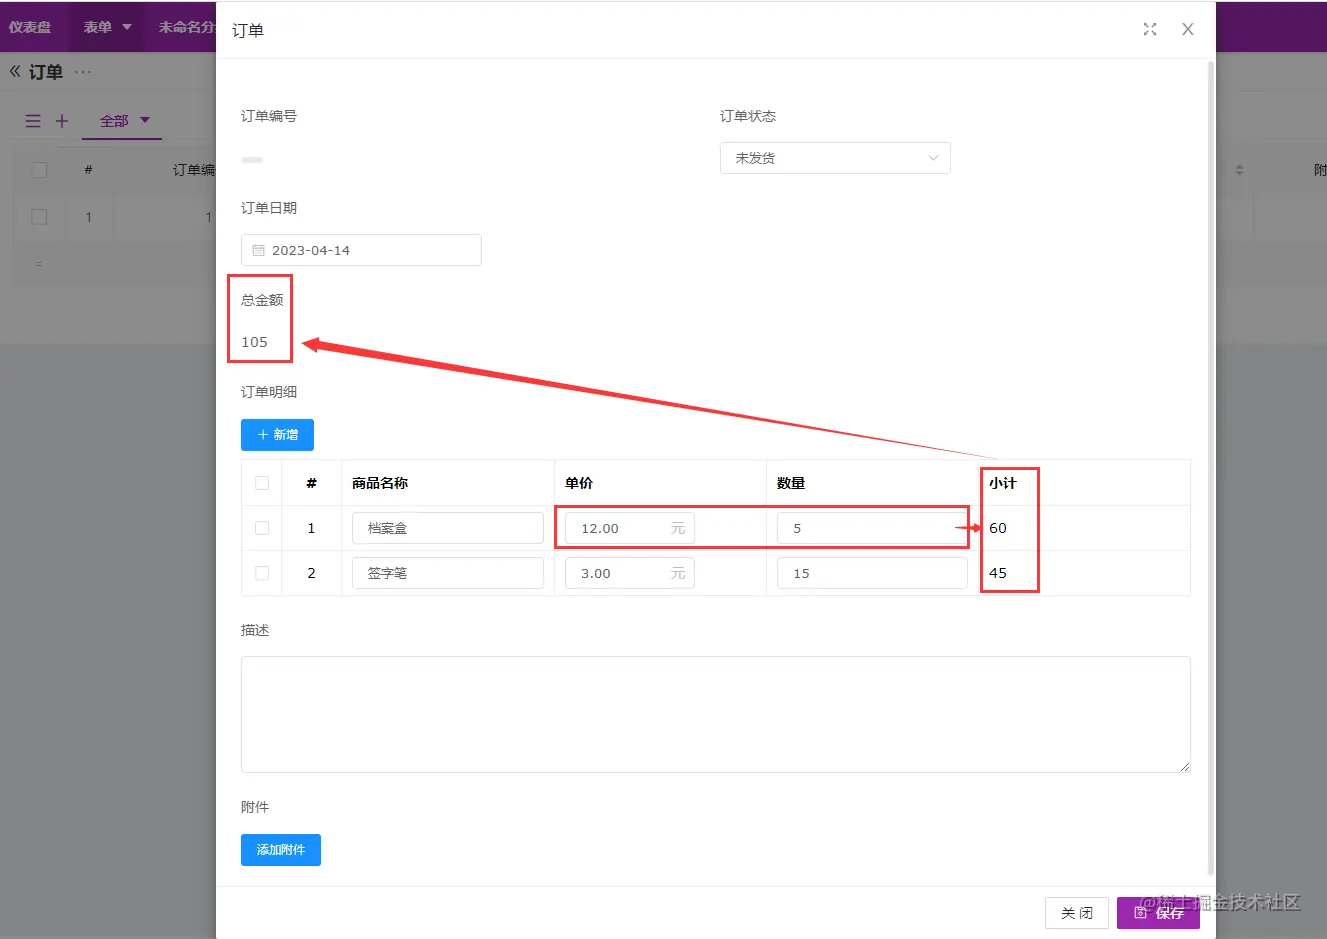Screen dimensions: 1327x939
Task: Maximize the 订单 dialog with the fullscreen icon
Action: (x=1150, y=30)
